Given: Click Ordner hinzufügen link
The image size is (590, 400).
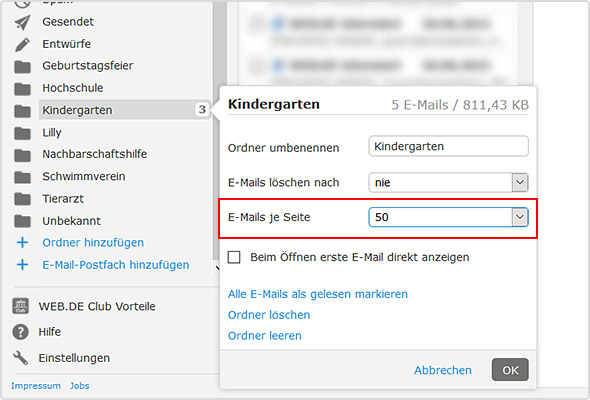Looking at the screenshot, I should [93, 242].
